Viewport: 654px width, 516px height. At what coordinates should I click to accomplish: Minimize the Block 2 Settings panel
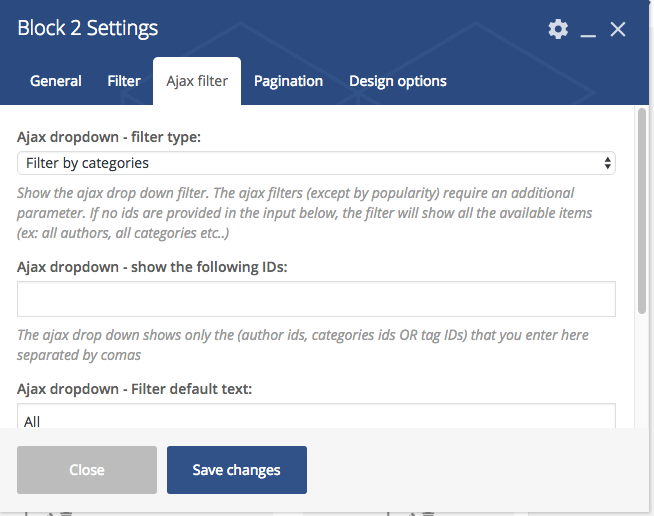tap(588, 30)
